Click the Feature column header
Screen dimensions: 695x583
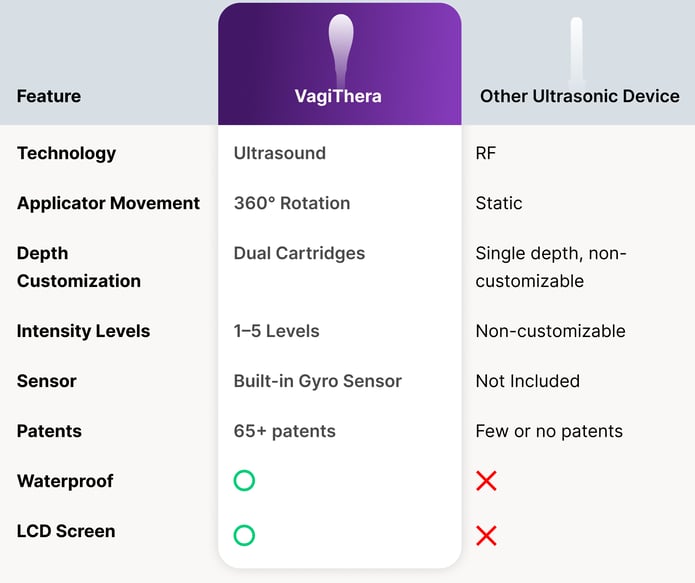coord(49,96)
